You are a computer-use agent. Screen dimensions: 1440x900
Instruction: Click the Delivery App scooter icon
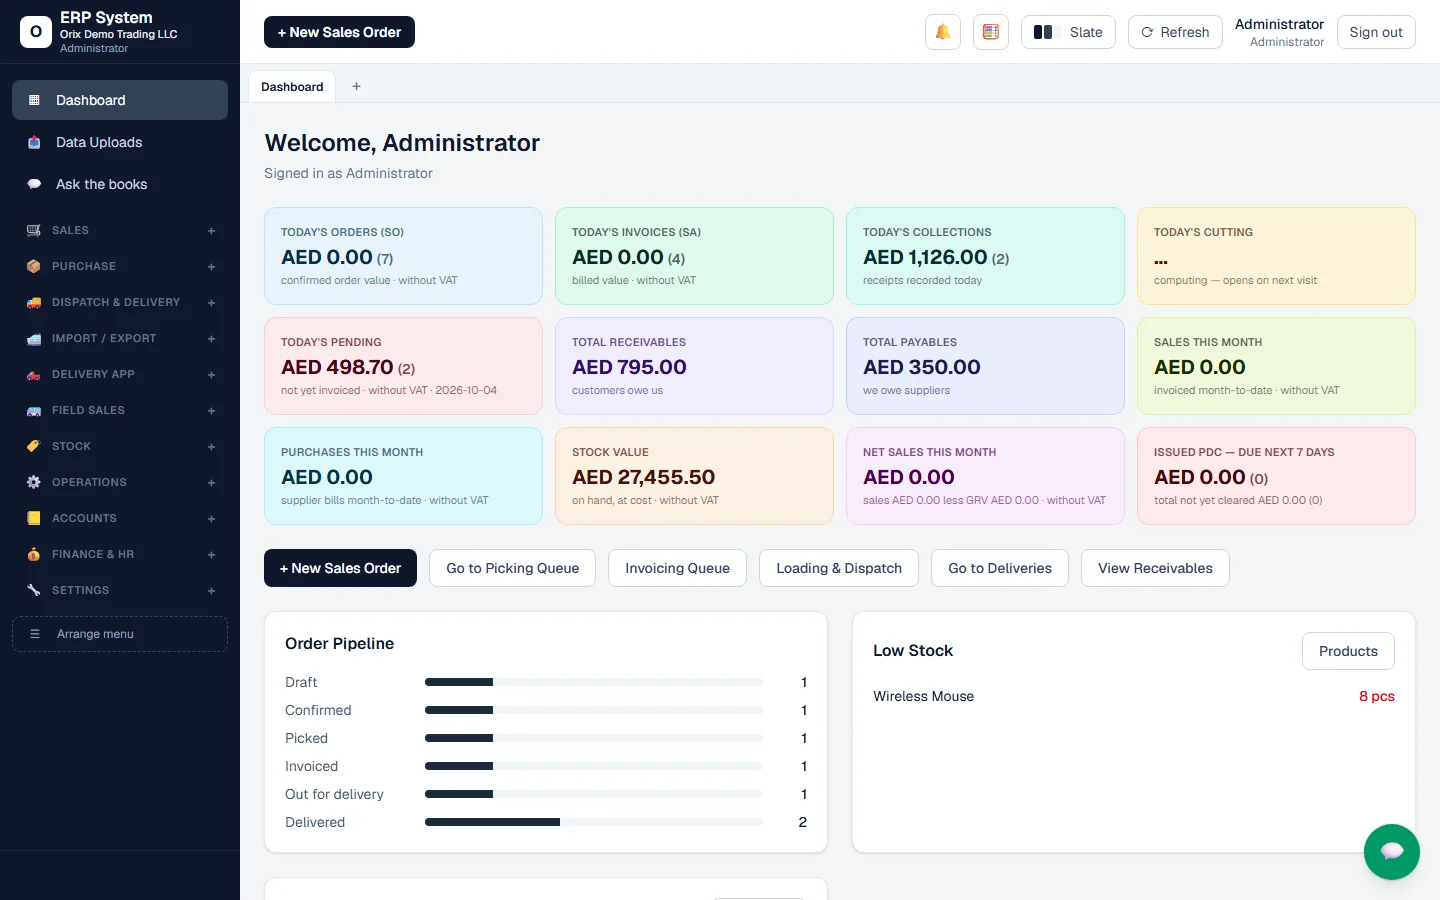click(34, 374)
